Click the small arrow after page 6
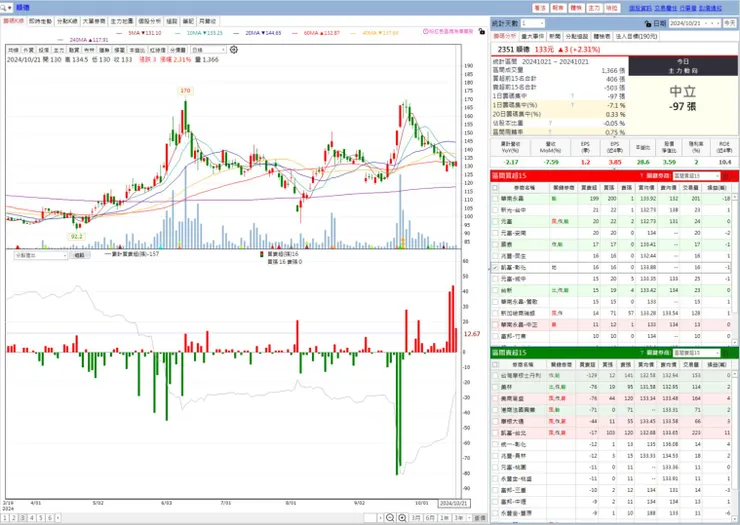The image size is (740, 525). point(58,518)
